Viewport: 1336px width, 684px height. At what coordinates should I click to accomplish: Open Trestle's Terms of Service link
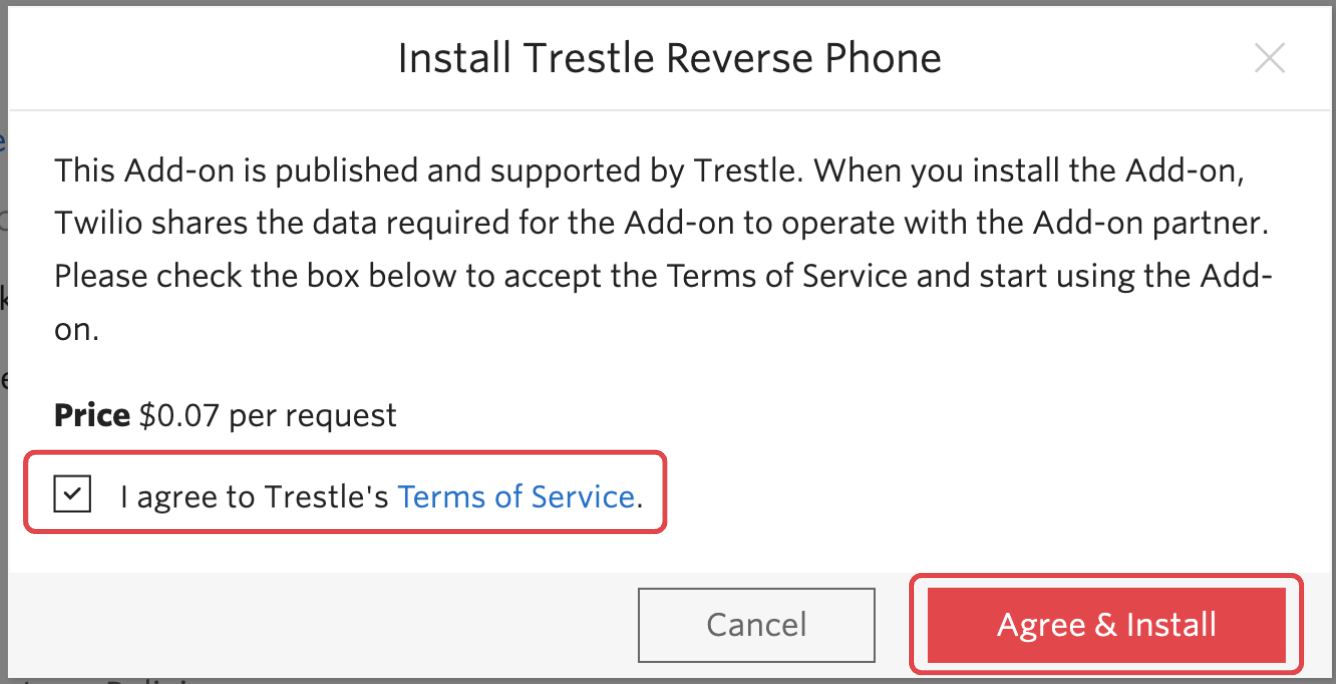pyautogui.click(x=516, y=496)
